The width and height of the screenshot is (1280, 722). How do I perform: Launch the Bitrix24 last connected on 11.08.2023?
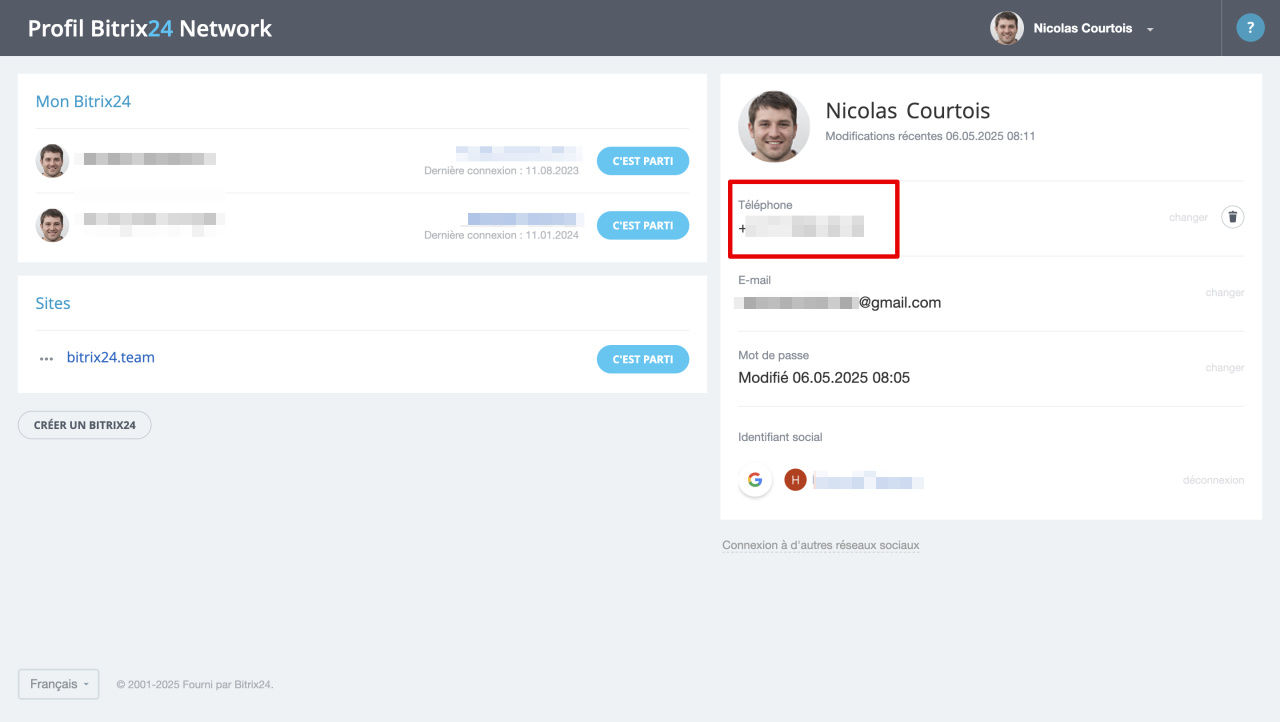(643, 161)
